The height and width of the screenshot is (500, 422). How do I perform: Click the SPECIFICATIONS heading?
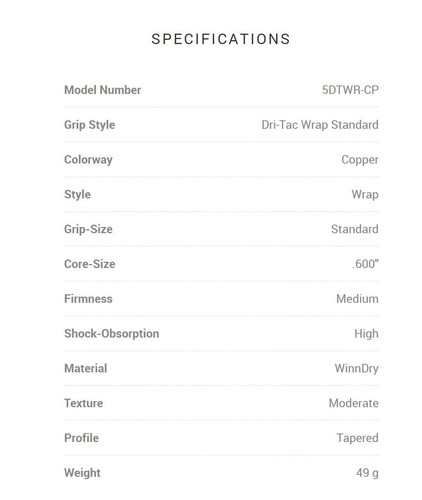pos(221,39)
